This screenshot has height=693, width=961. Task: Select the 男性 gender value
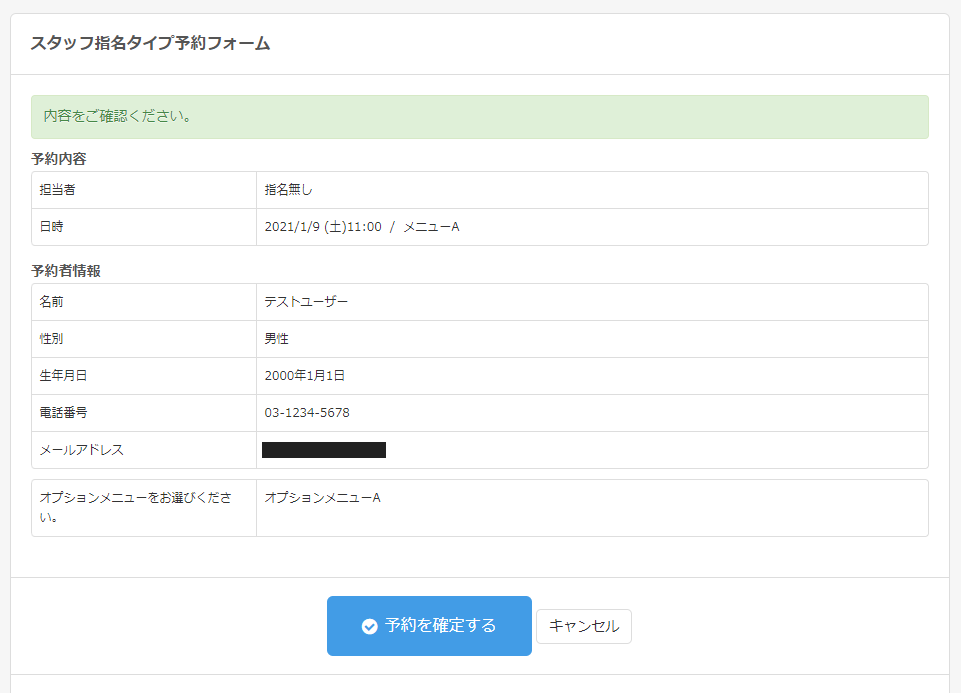pyautogui.click(x=277, y=339)
